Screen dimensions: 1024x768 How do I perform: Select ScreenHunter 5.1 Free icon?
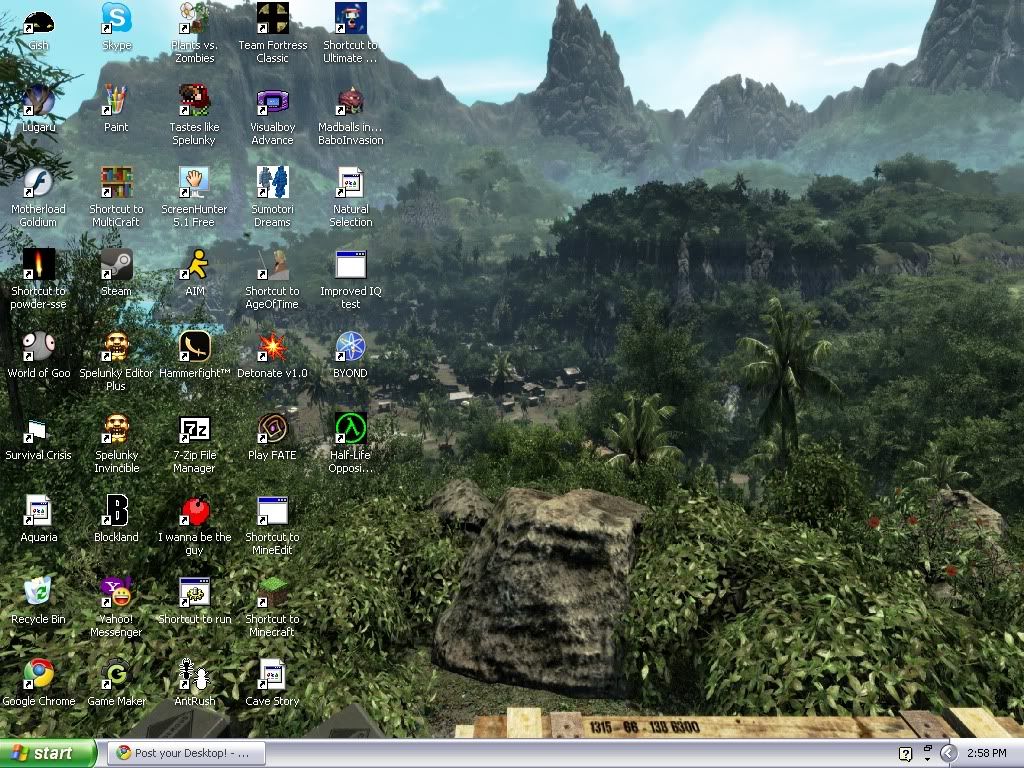pos(195,183)
